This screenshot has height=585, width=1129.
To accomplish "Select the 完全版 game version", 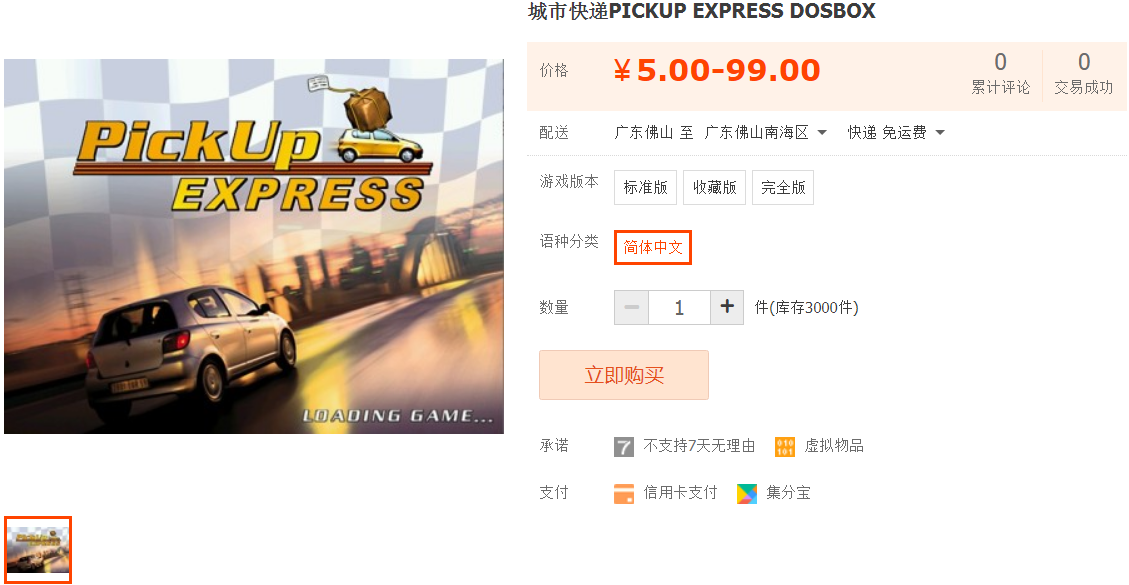I will coord(783,187).
